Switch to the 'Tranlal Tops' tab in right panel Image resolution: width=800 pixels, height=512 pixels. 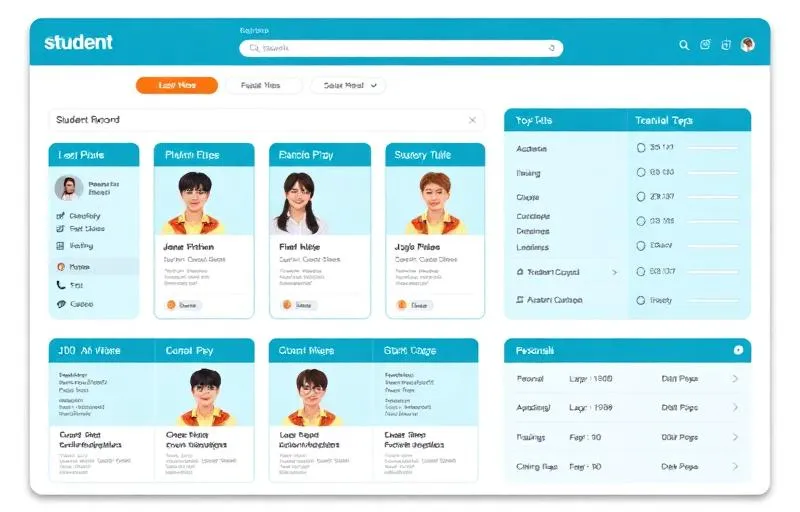click(689, 120)
